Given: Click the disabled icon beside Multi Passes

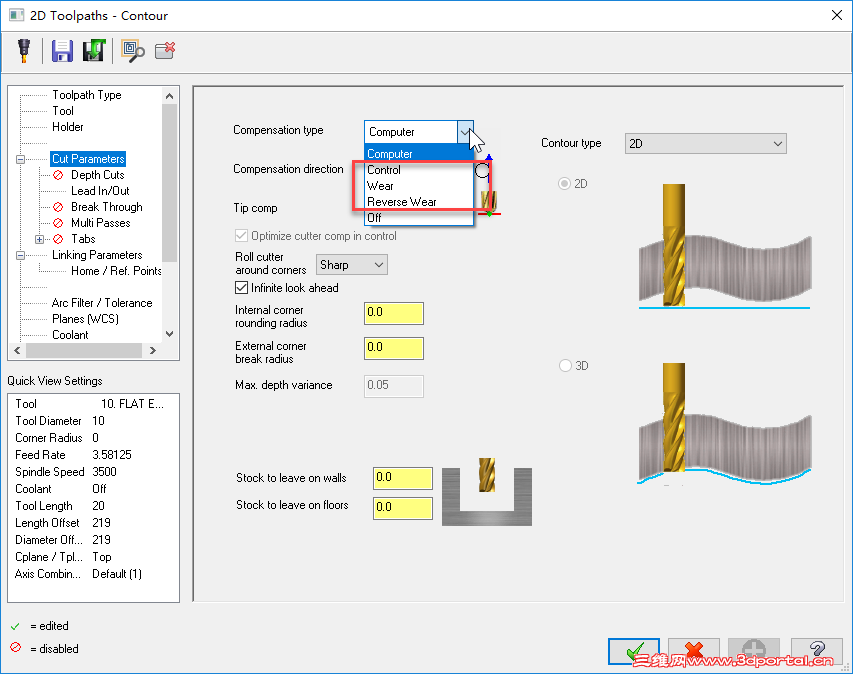Looking at the screenshot, I should (x=58, y=223).
